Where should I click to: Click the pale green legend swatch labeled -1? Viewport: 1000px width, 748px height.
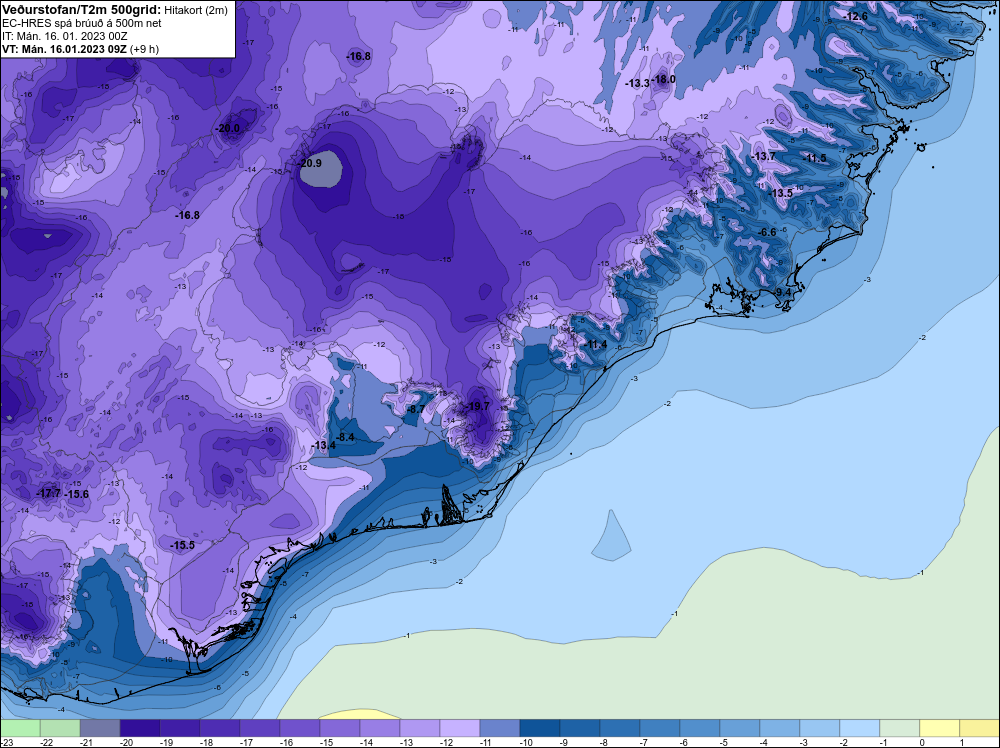pyautogui.click(x=900, y=728)
